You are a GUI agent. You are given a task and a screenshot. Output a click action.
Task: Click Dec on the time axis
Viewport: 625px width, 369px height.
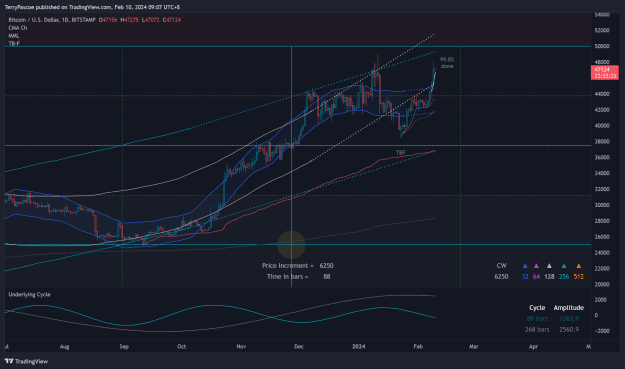coord(299,347)
